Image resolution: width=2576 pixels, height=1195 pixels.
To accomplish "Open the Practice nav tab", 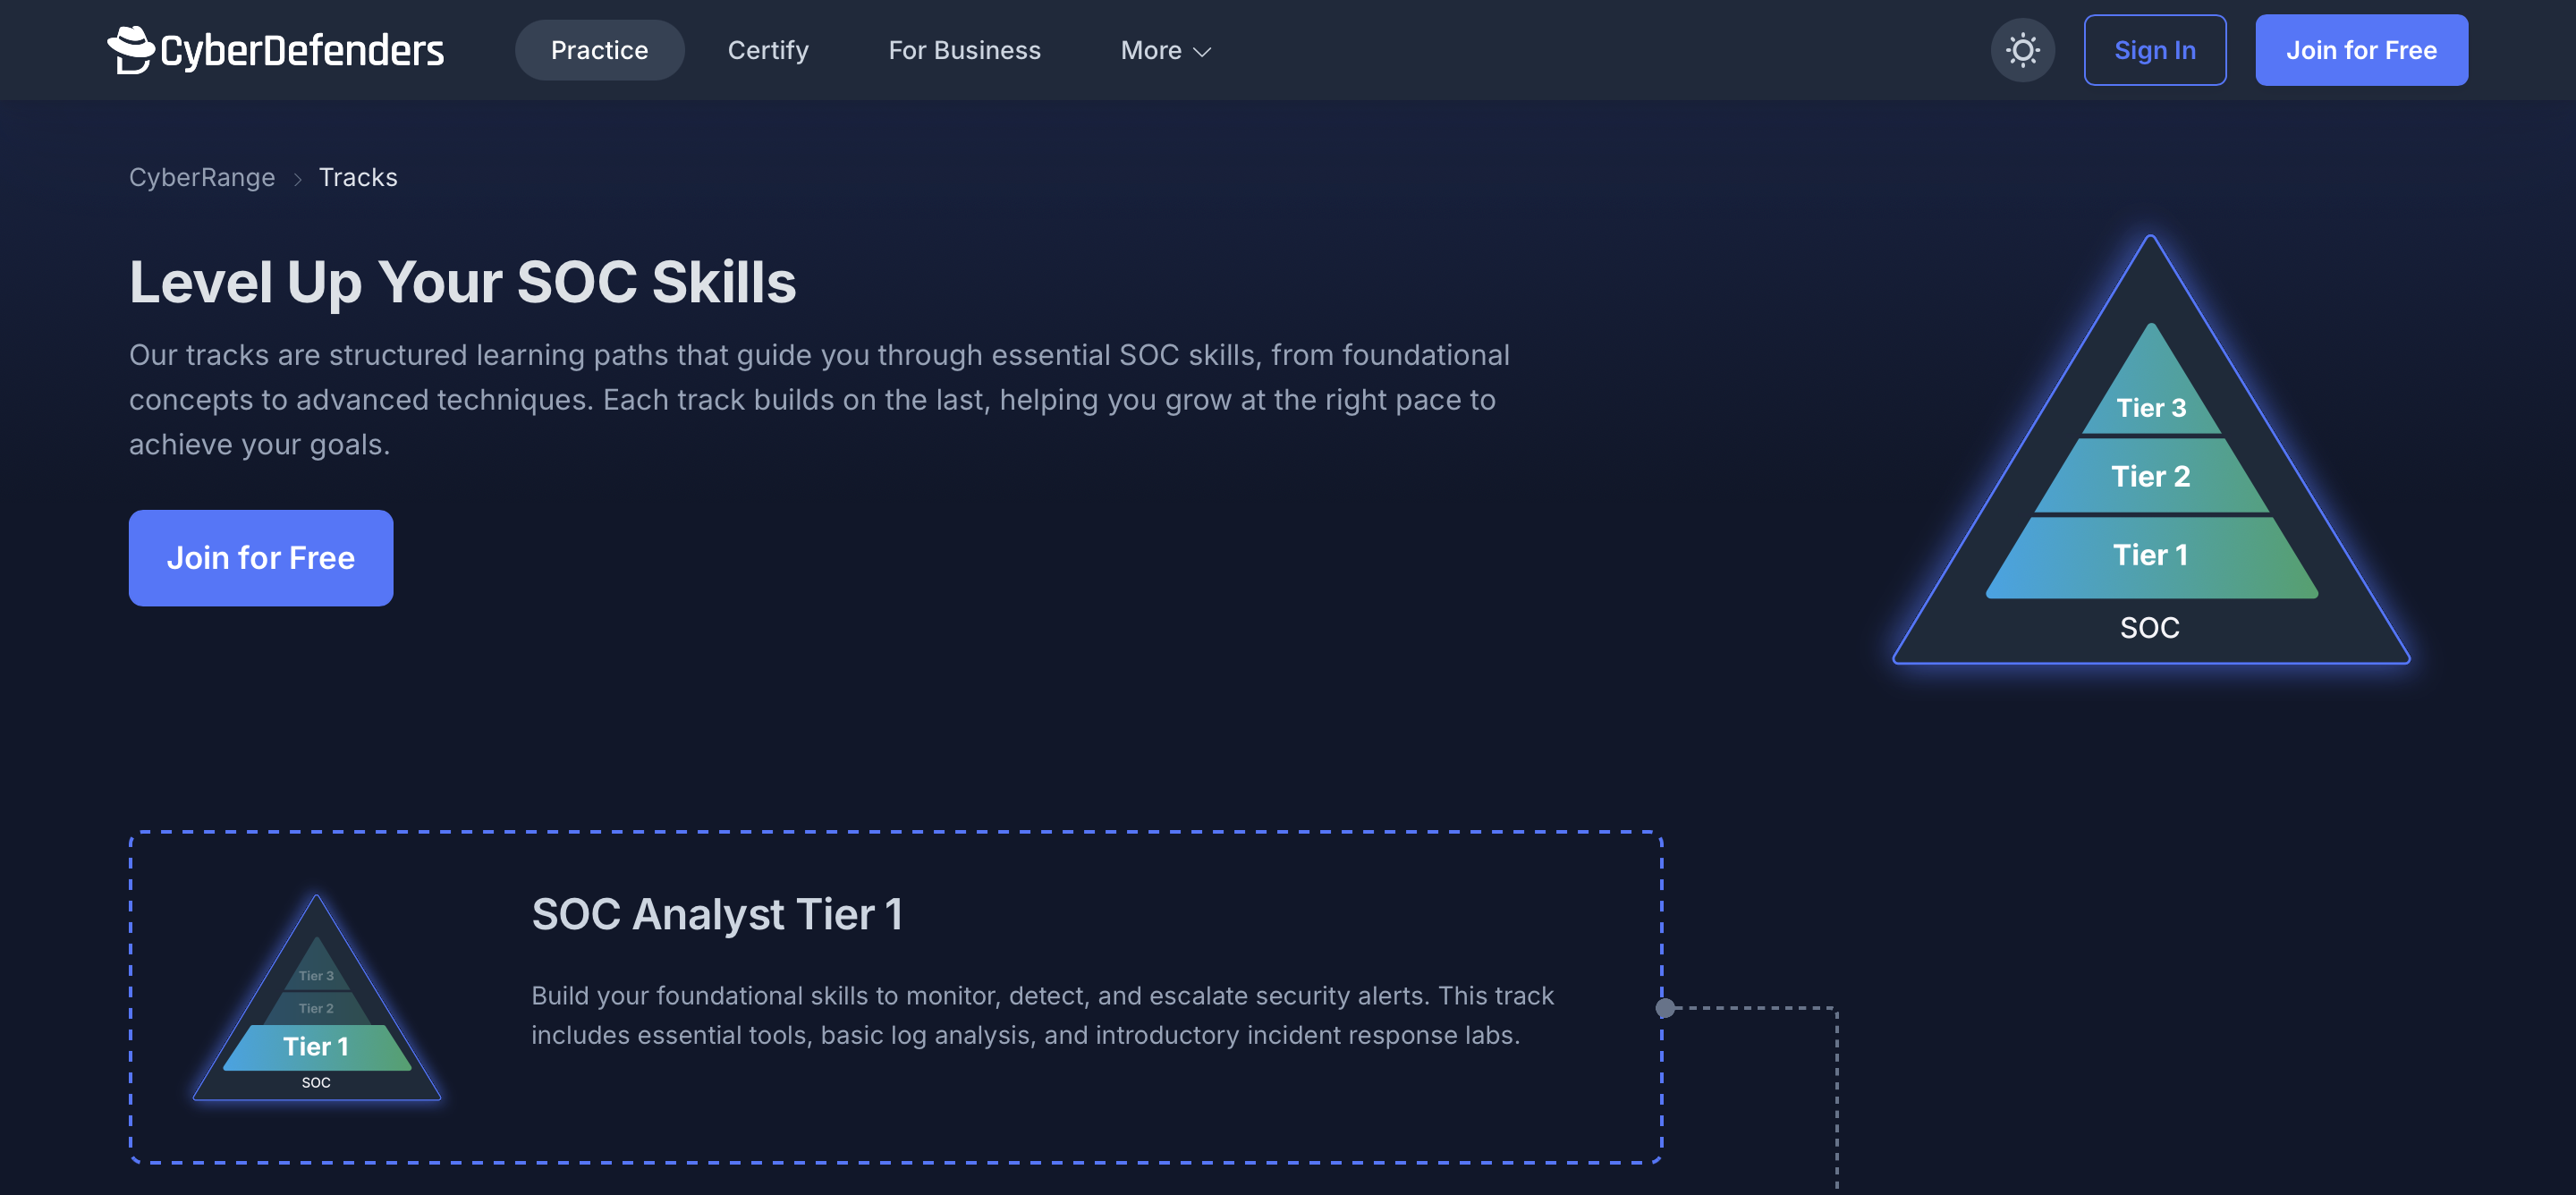I will tap(599, 50).
